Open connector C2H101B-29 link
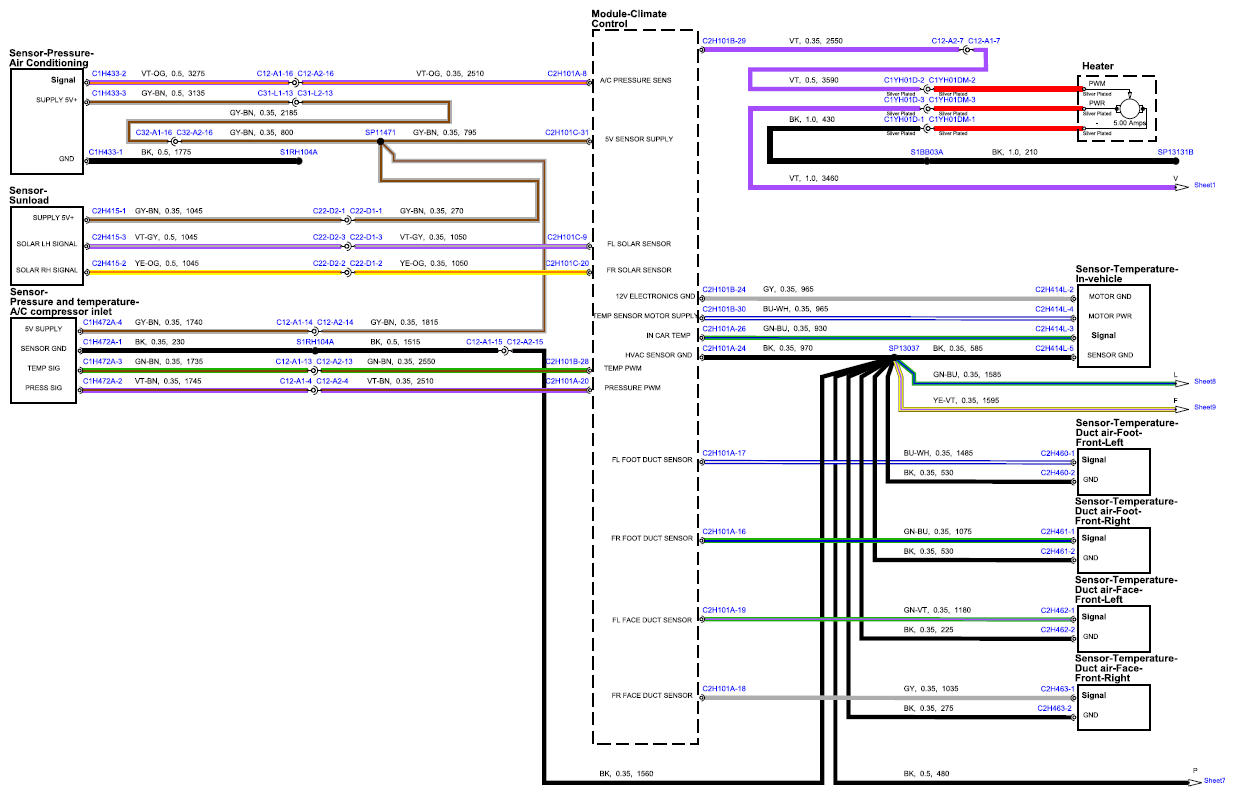Viewport: 1234px width, 796px height. (724, 41)
